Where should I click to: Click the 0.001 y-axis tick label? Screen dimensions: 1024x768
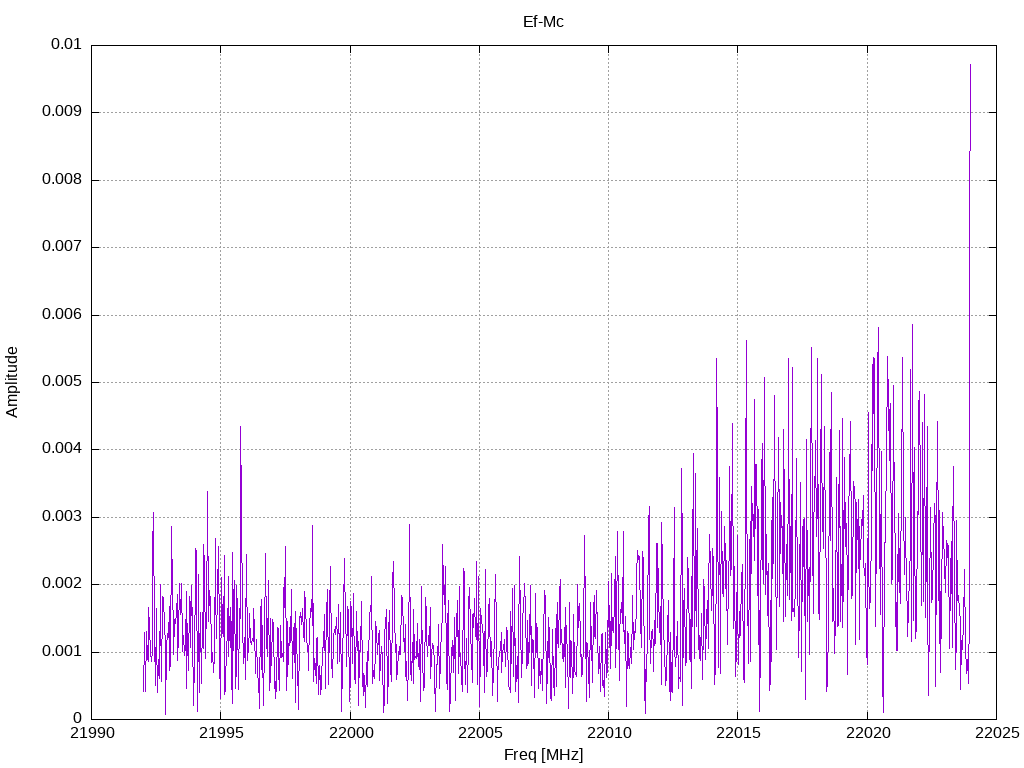coord(61,651)
